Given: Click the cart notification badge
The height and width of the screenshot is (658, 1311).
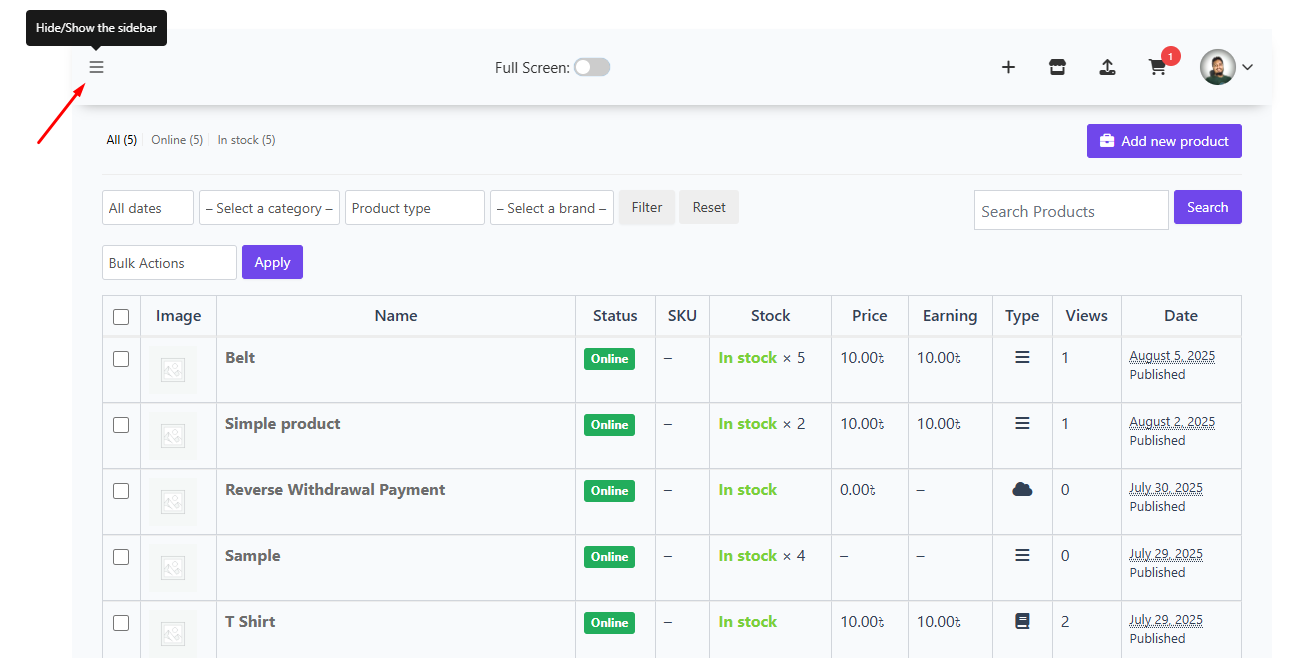Looking at the screenshot, I should pyautogui.click(x=1170, y=56).
